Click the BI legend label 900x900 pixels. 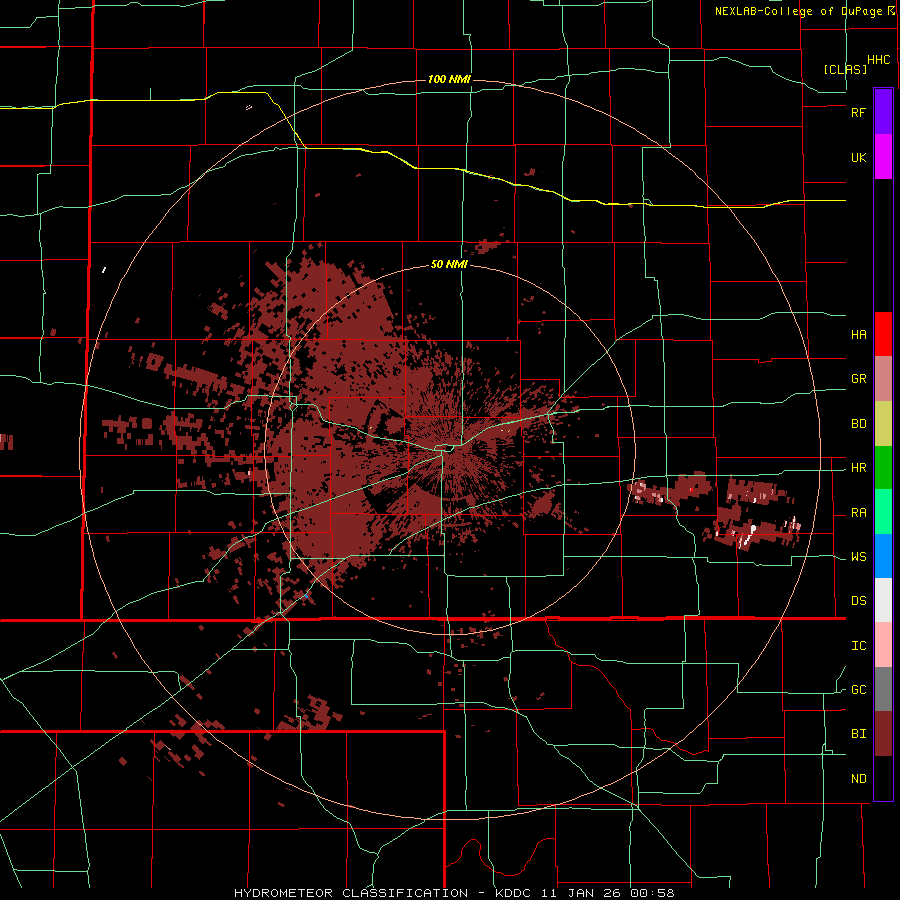tap(858, 734)
